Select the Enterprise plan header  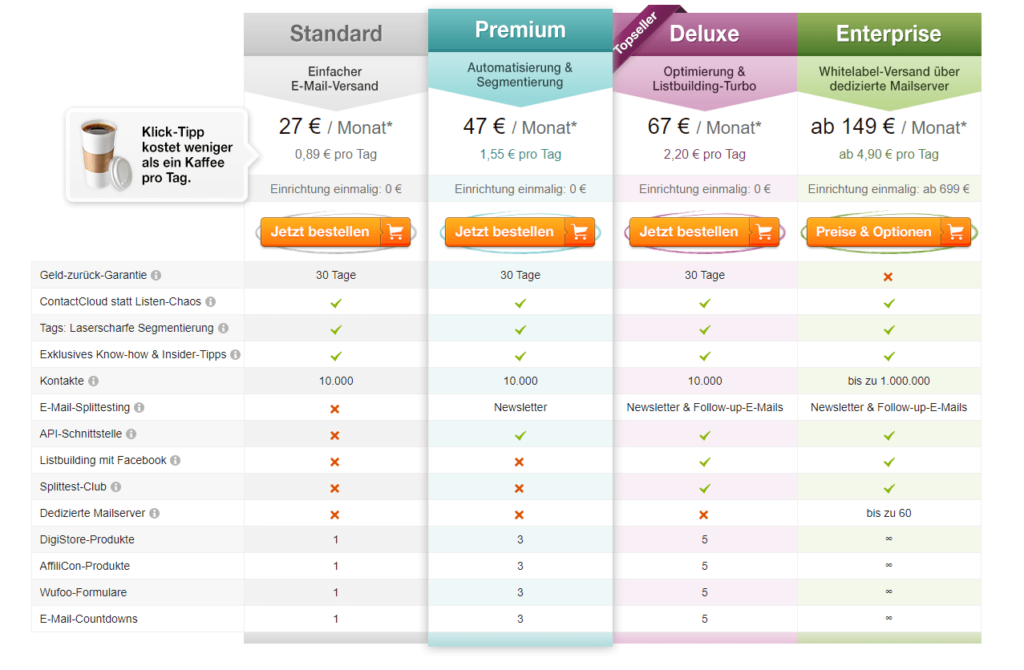point(889,34)
